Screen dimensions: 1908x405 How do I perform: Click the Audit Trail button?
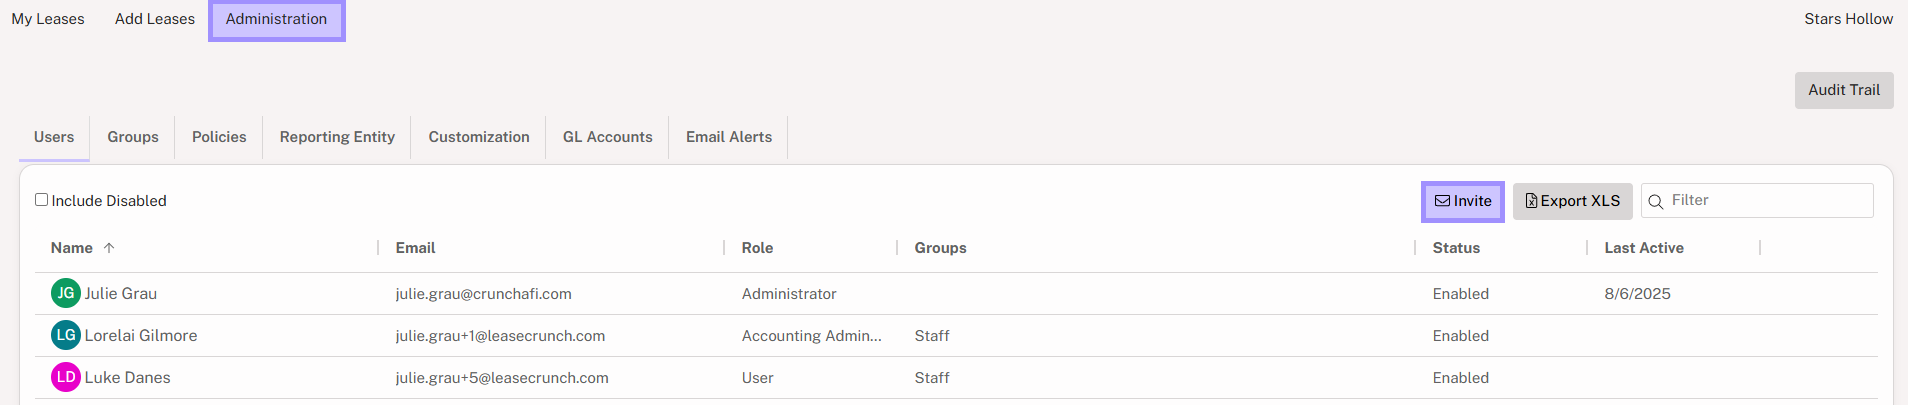pyautogui.click(x=1844, y=90)
